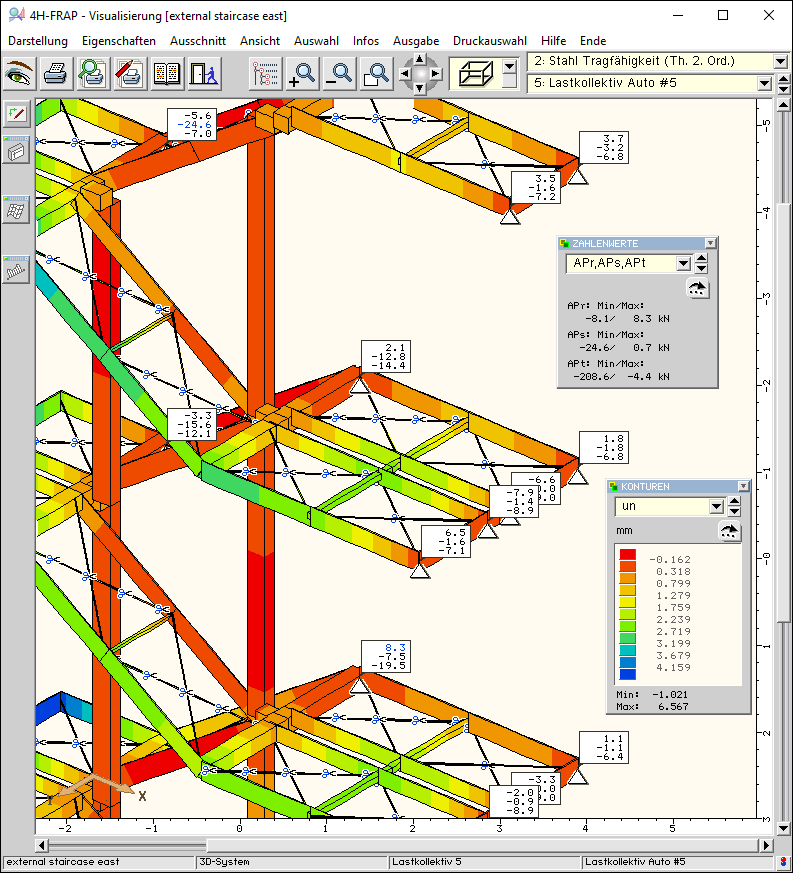Click the exit door icon
793x873 pixels.
[x=202, y=73]
